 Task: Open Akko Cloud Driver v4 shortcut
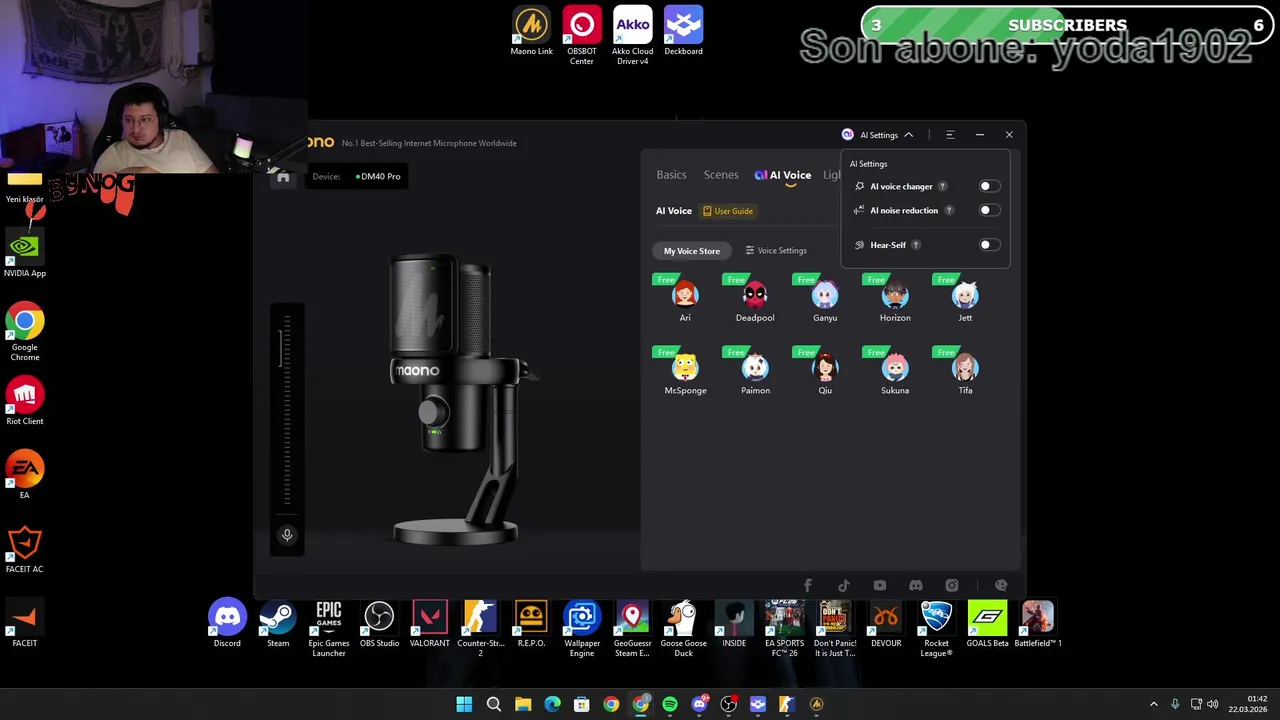click(x=632, y=36)
